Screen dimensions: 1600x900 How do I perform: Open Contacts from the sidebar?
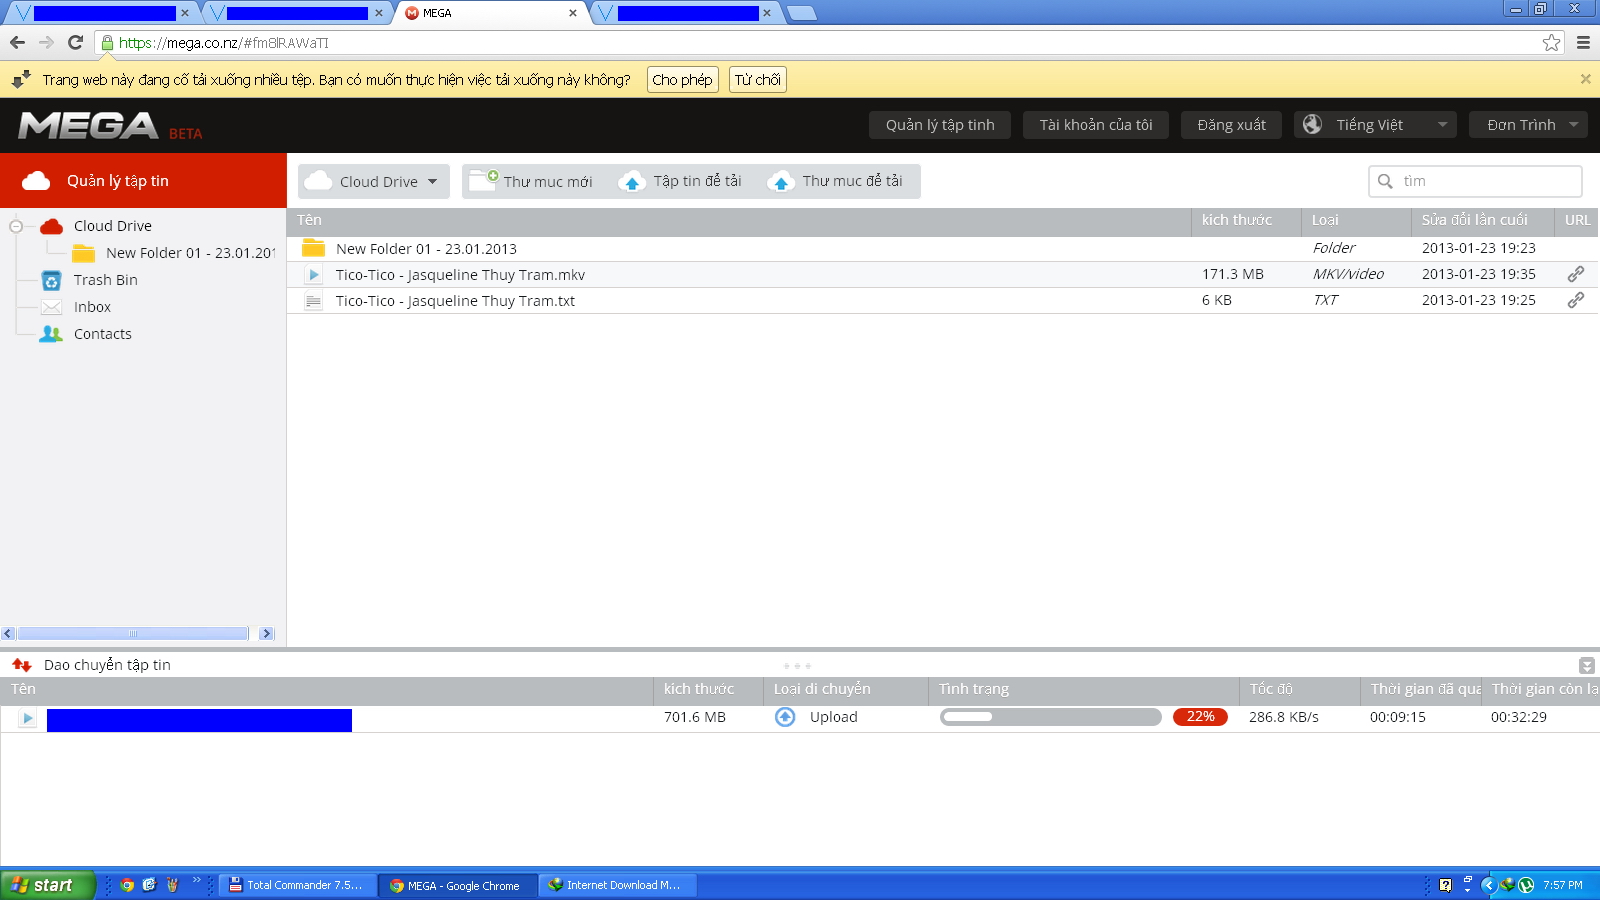coord(102,334)
